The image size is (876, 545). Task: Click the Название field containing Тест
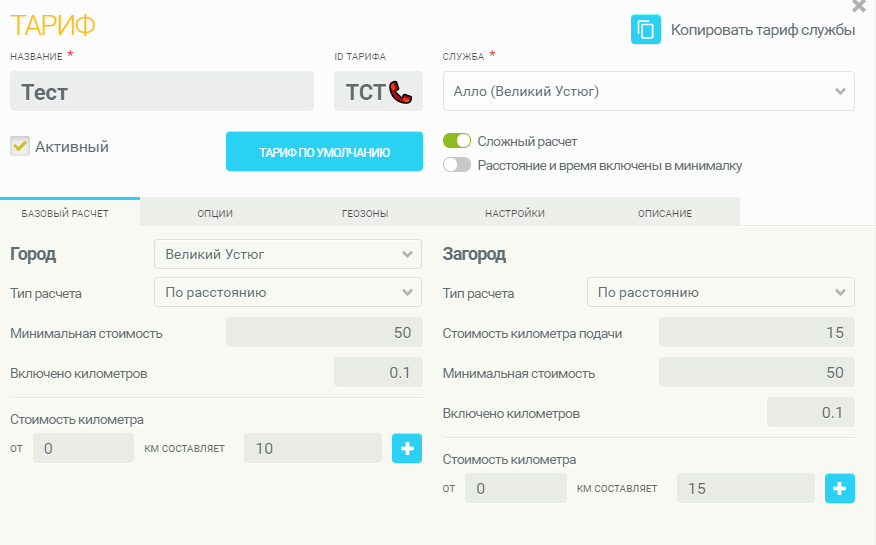coord(161,92)
